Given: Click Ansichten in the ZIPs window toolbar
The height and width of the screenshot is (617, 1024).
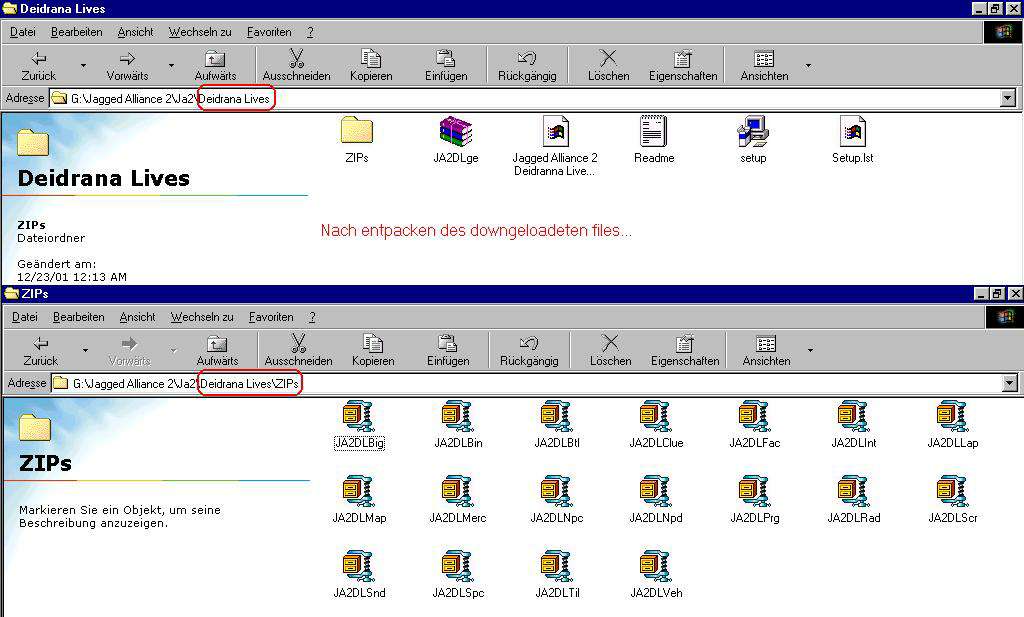Looking at the screenshot, I should (767, 351).
